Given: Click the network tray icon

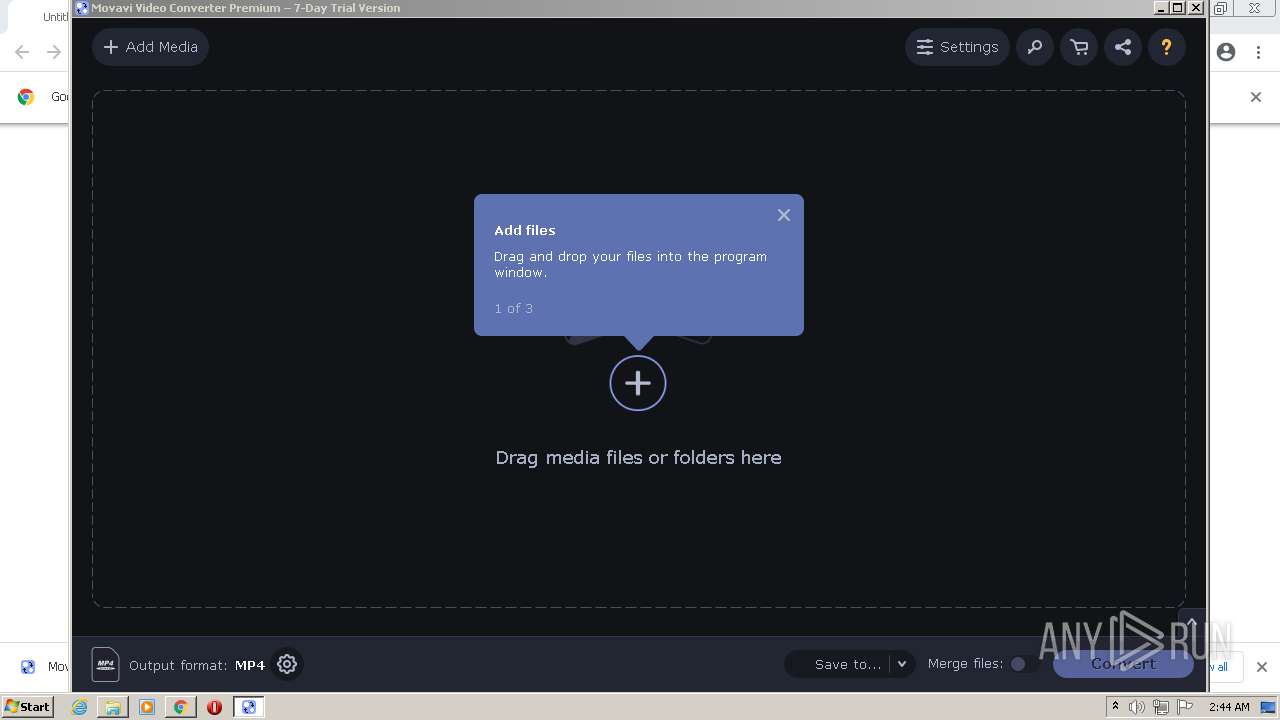Looking at the screenshot, I should tap(1161, 707).
